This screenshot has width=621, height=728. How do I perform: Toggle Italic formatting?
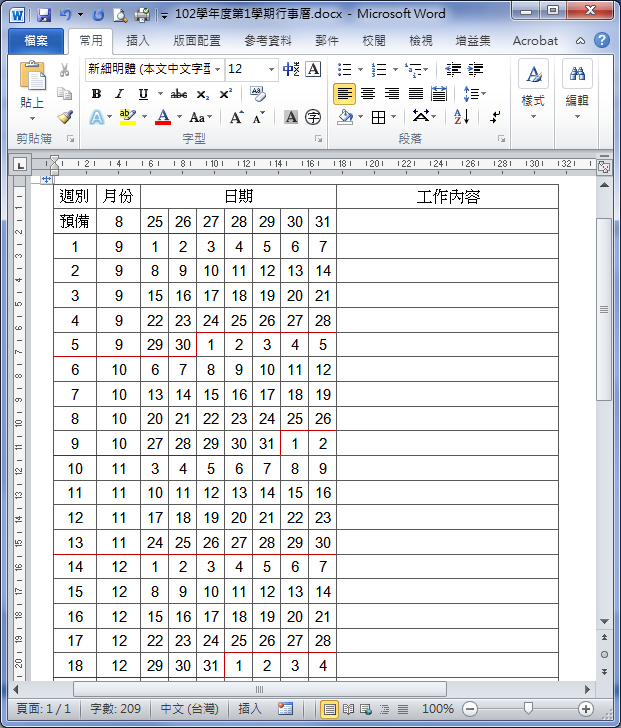(119, 94)
